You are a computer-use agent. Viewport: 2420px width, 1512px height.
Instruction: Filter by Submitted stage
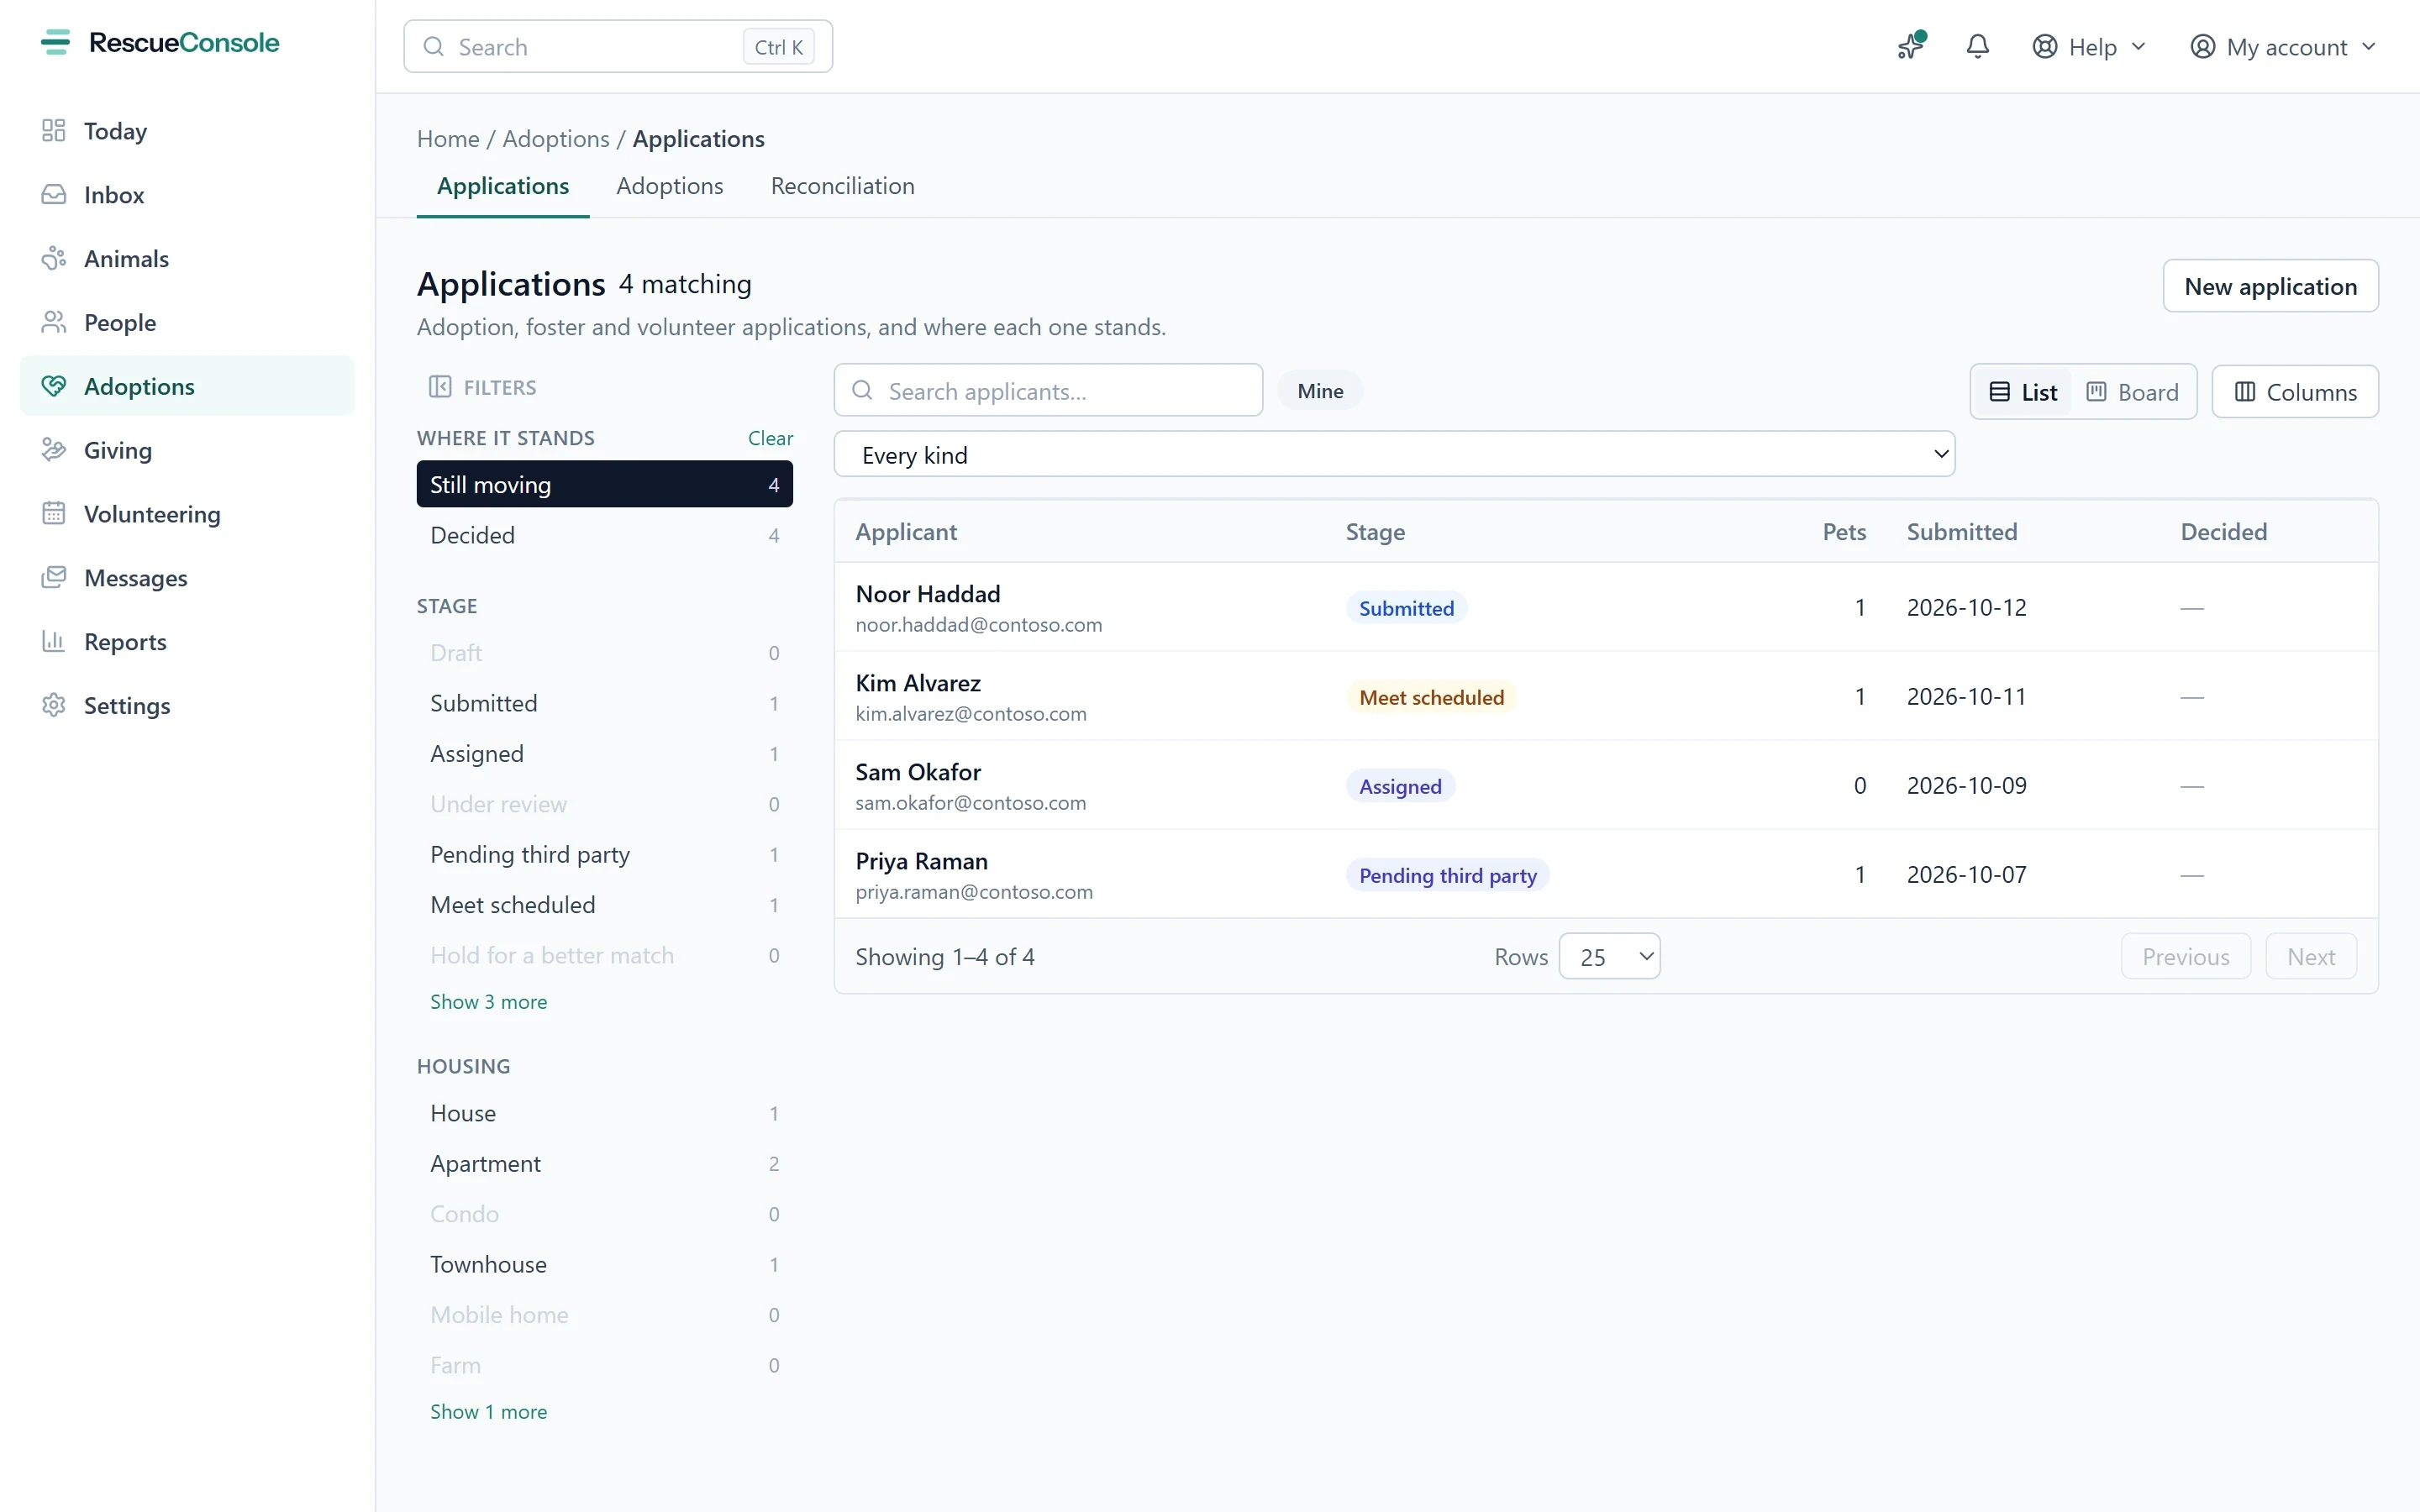coord(604,704)
